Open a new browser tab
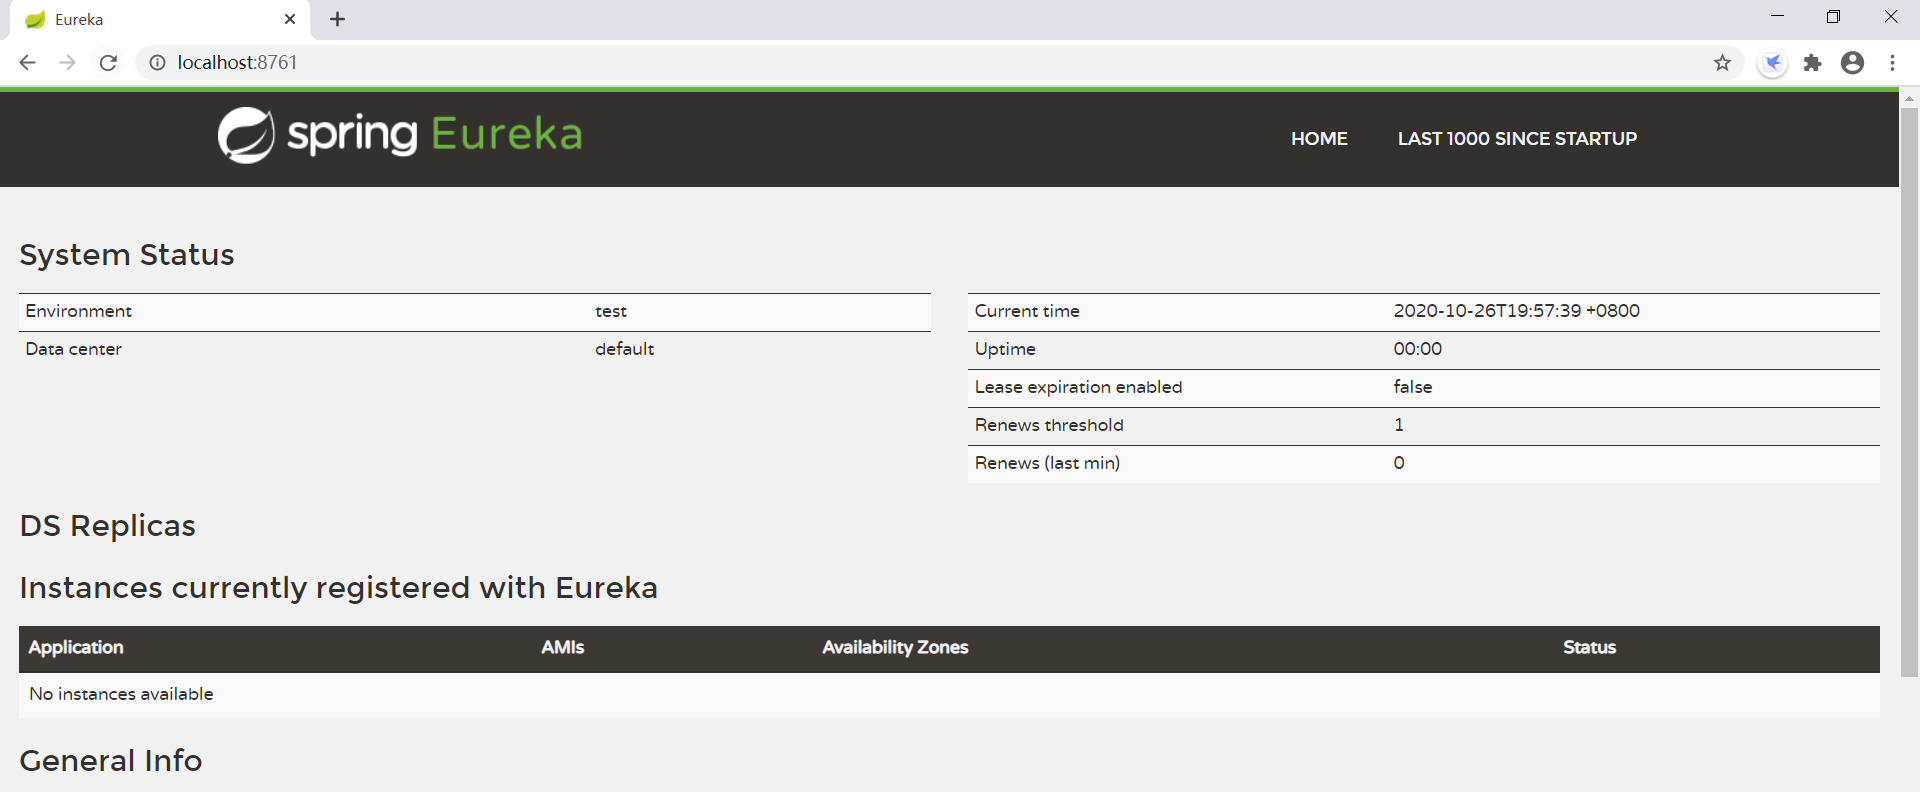The height and width of the screenshot is (792, 1920). tap(337, 19)
